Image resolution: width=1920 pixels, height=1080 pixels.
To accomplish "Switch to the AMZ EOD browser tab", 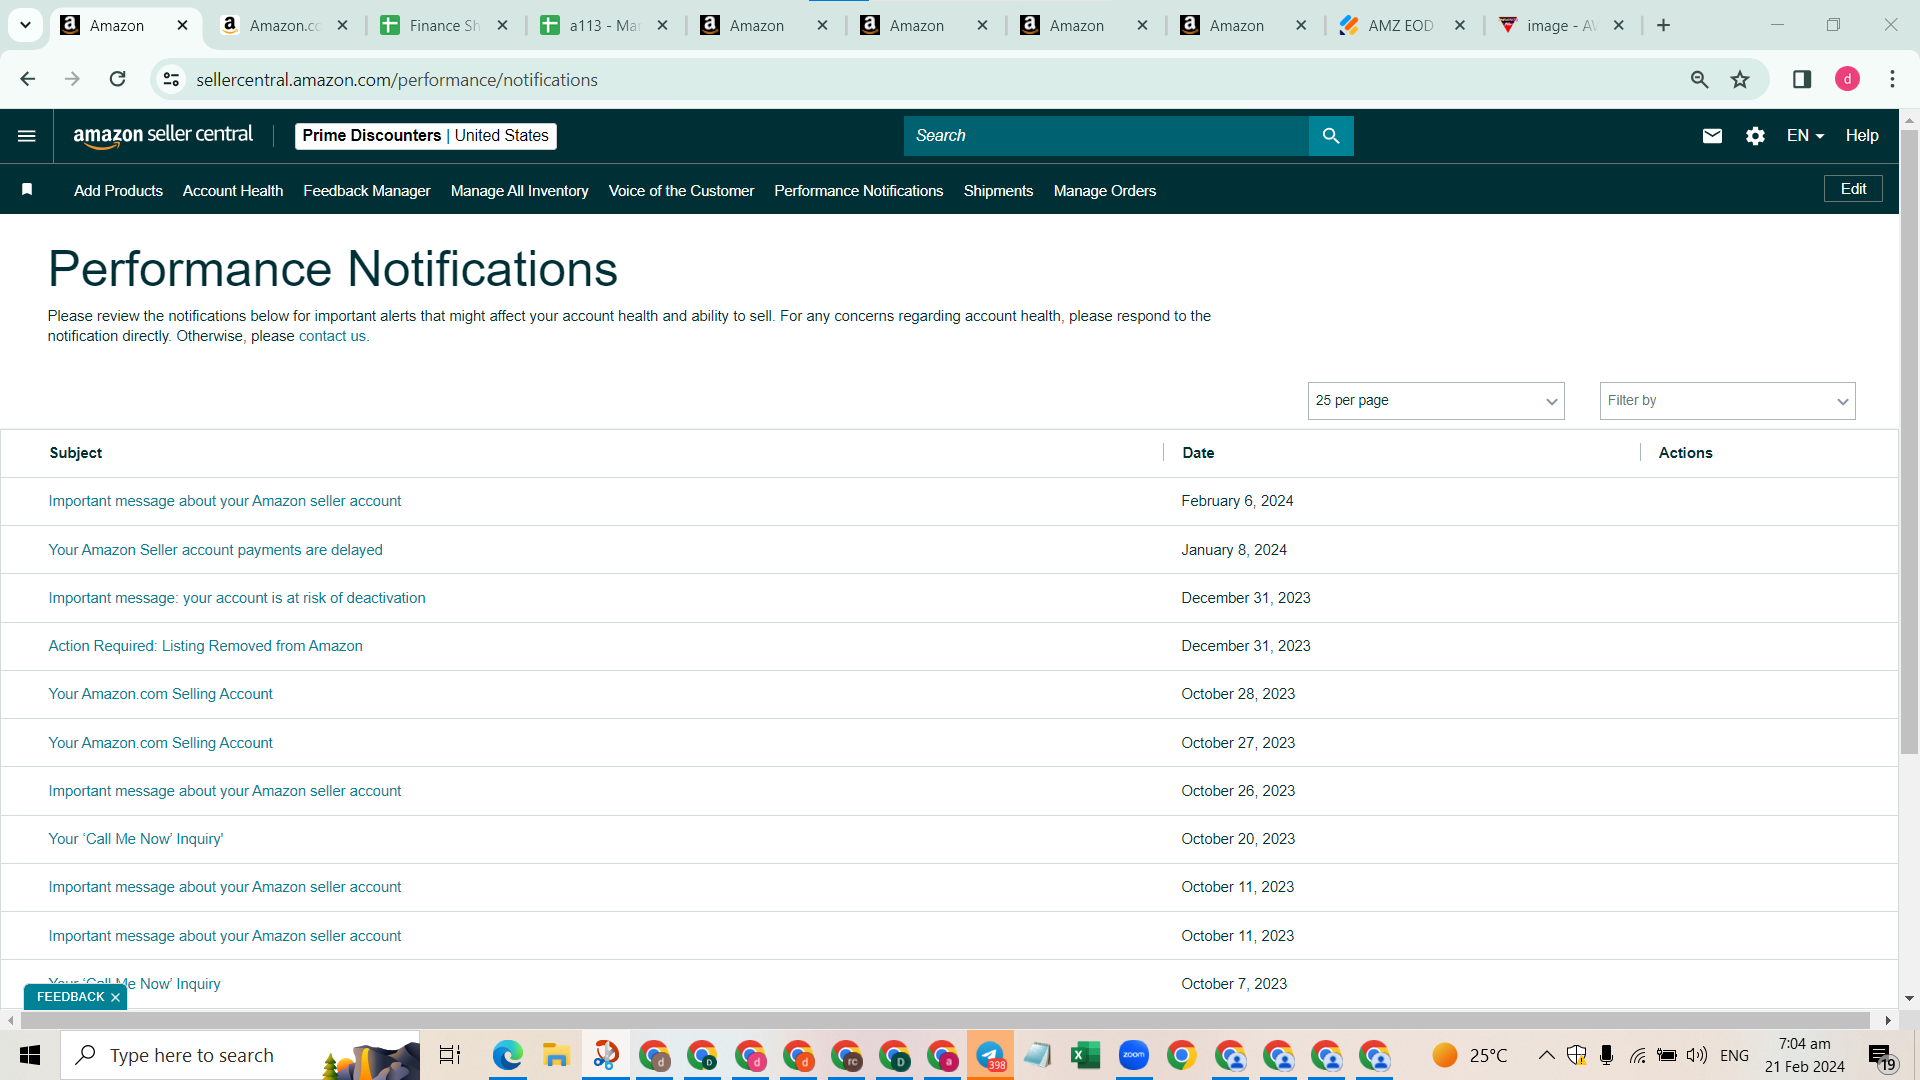I will pyautogui.click(x=1400, y=25).
